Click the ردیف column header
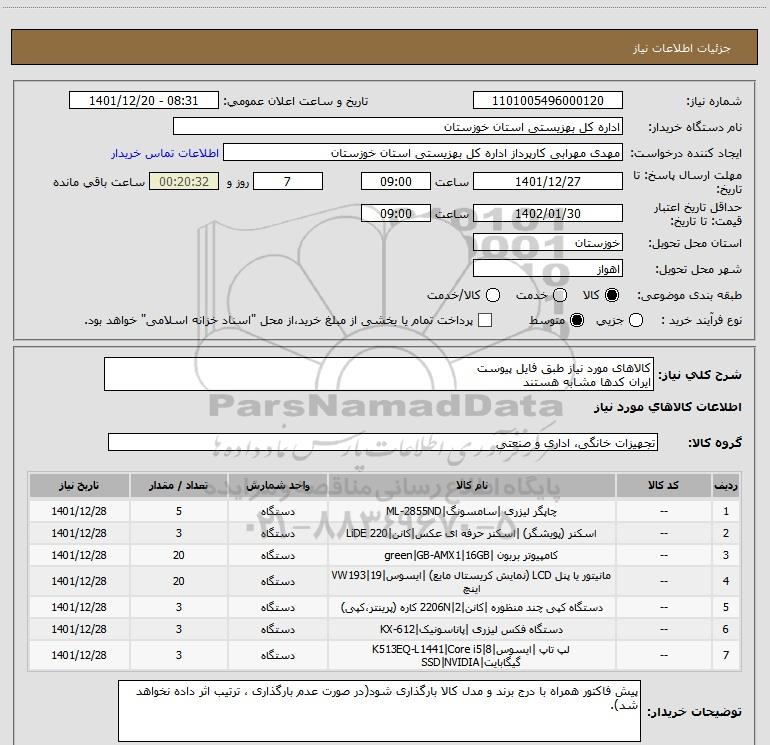 [726, 486]
